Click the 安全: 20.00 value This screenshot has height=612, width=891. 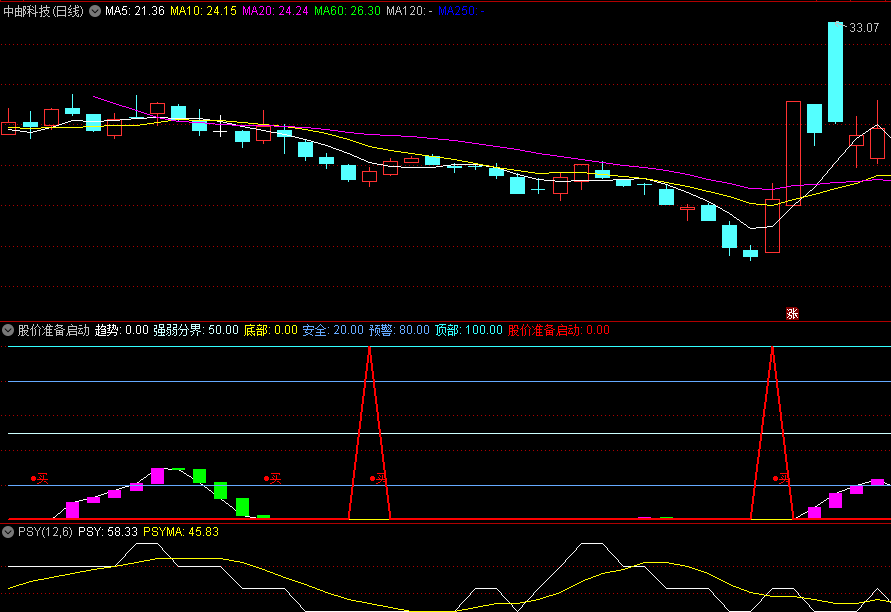coord(333,330)
